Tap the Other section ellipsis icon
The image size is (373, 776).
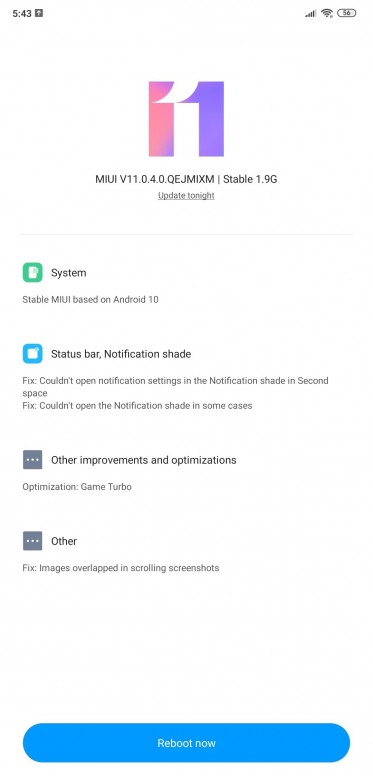pos(33,541)
